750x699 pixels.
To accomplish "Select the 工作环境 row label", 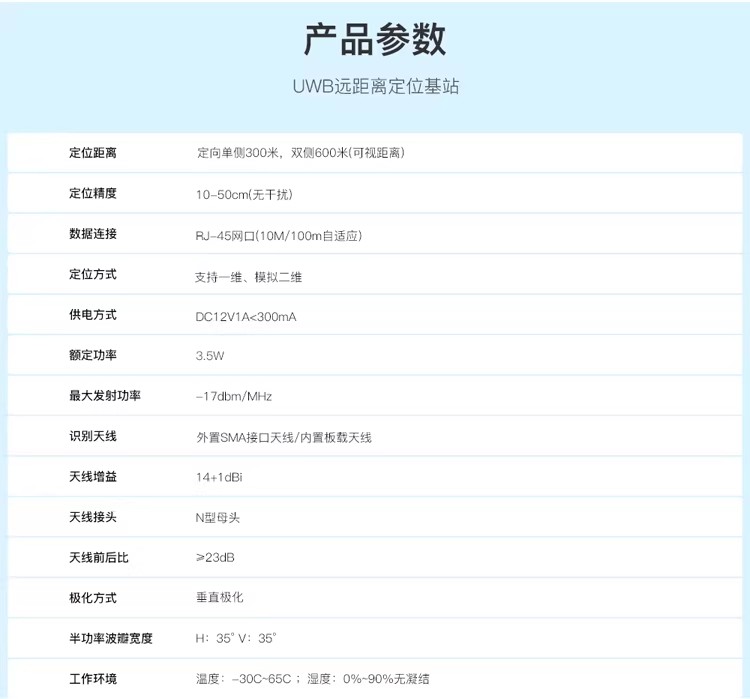I will tap(93, 679).
